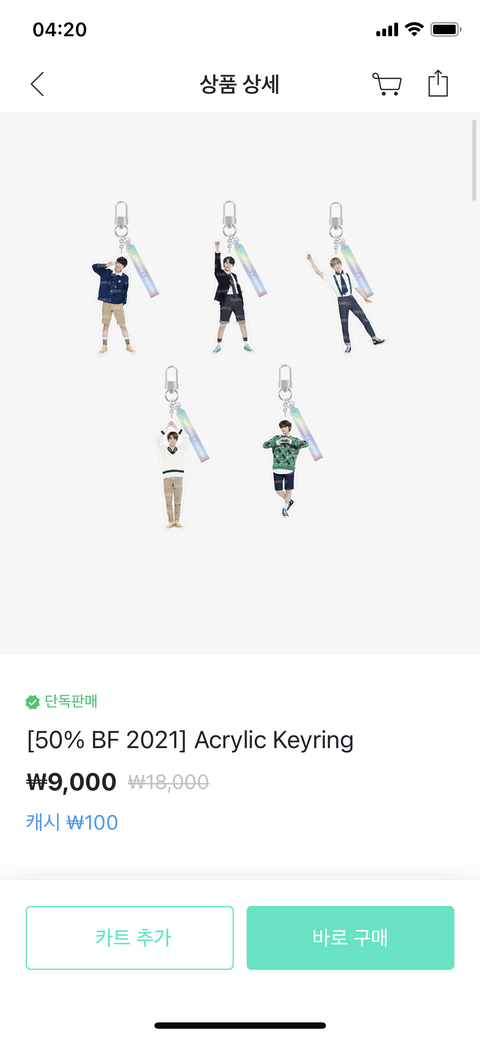Click the vertical scrollbar on the right
This screenshot has height=1039, width=480.
click(474, 160)
